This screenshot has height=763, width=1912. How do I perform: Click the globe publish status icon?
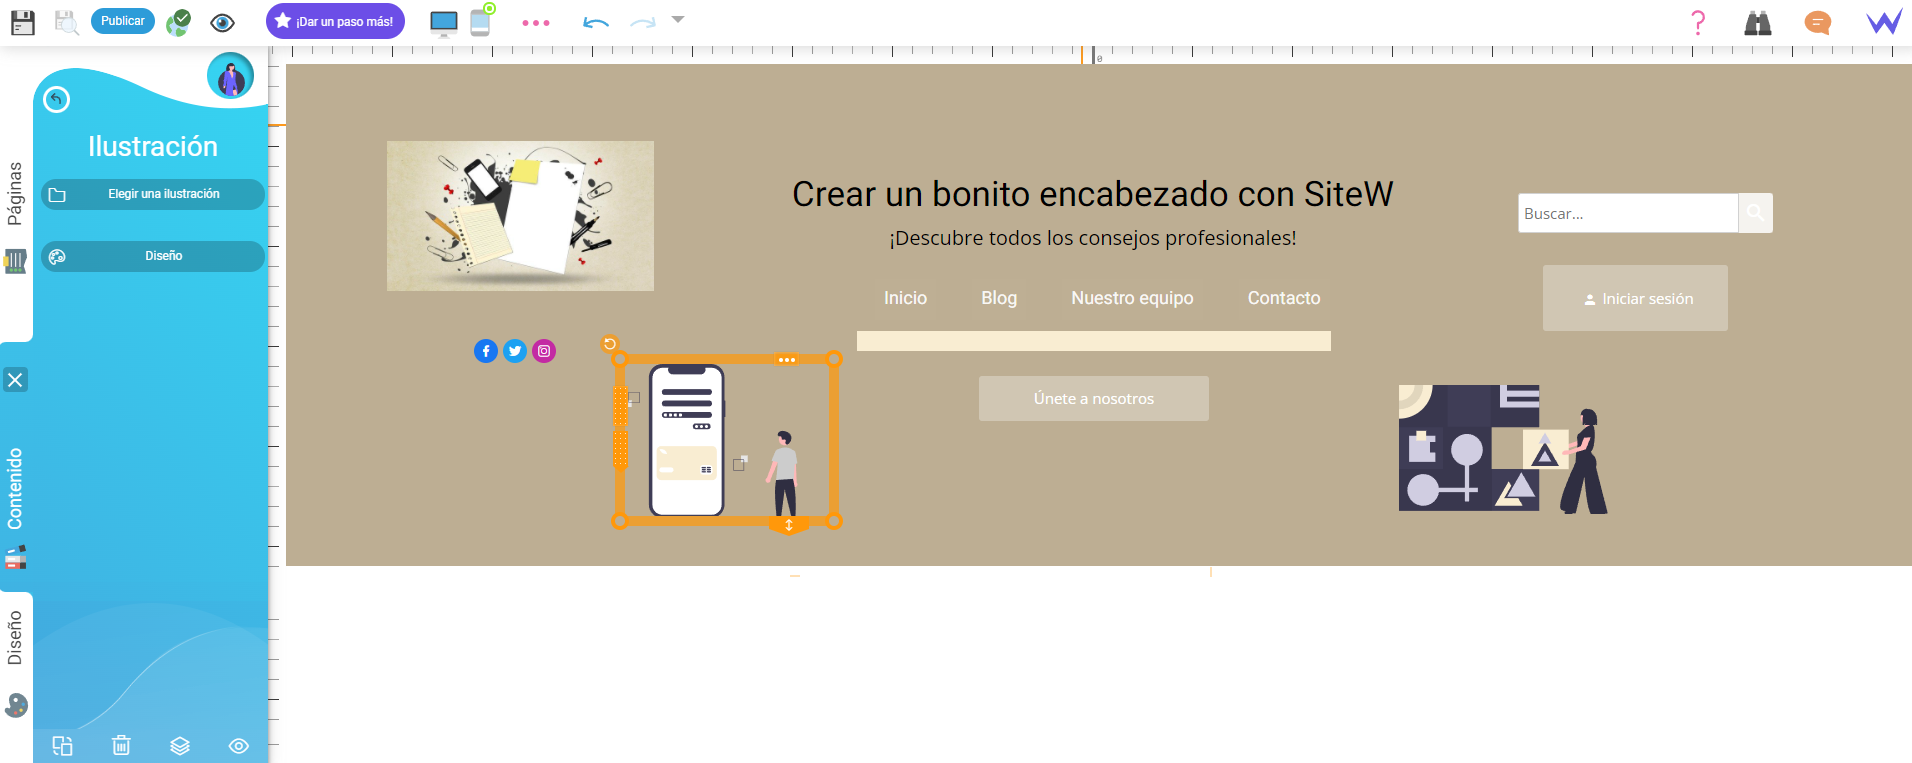pos(179,22)
